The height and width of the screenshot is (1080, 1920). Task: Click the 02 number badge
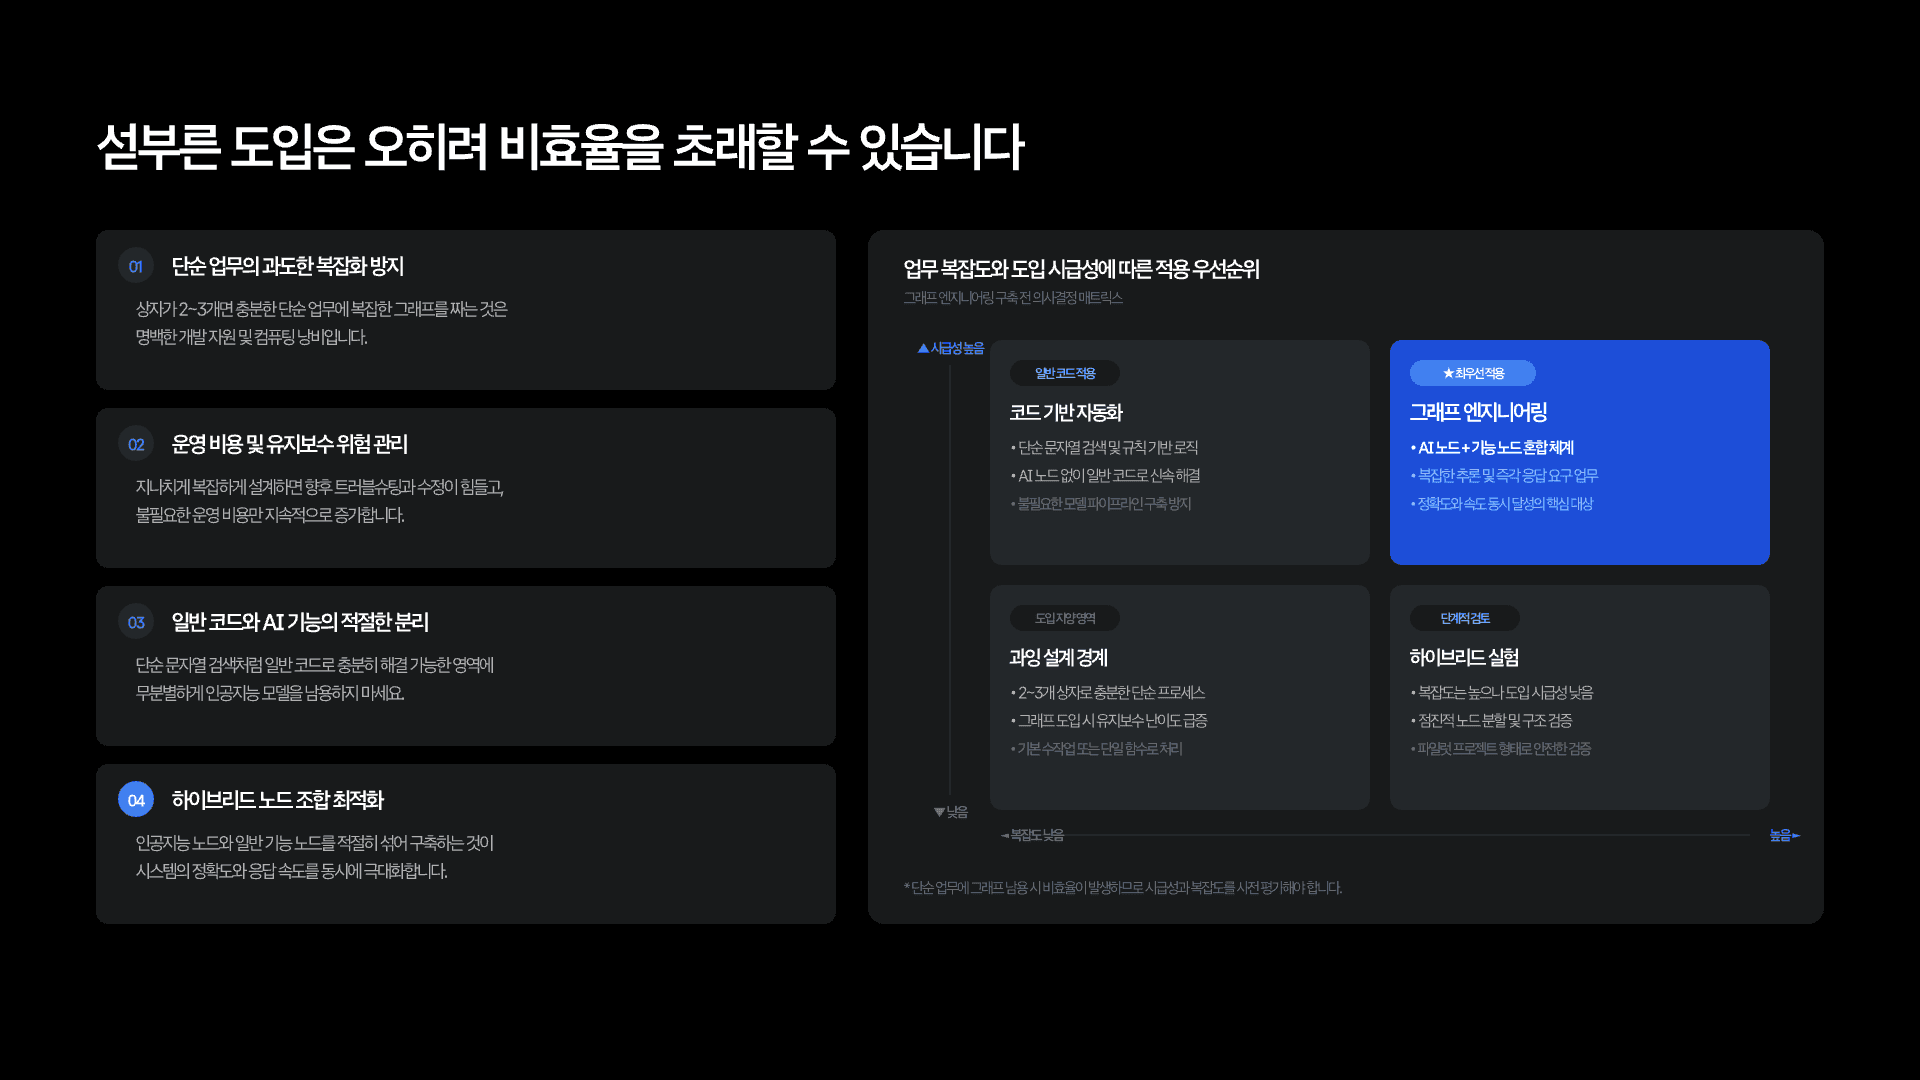(x=136, y=444)
